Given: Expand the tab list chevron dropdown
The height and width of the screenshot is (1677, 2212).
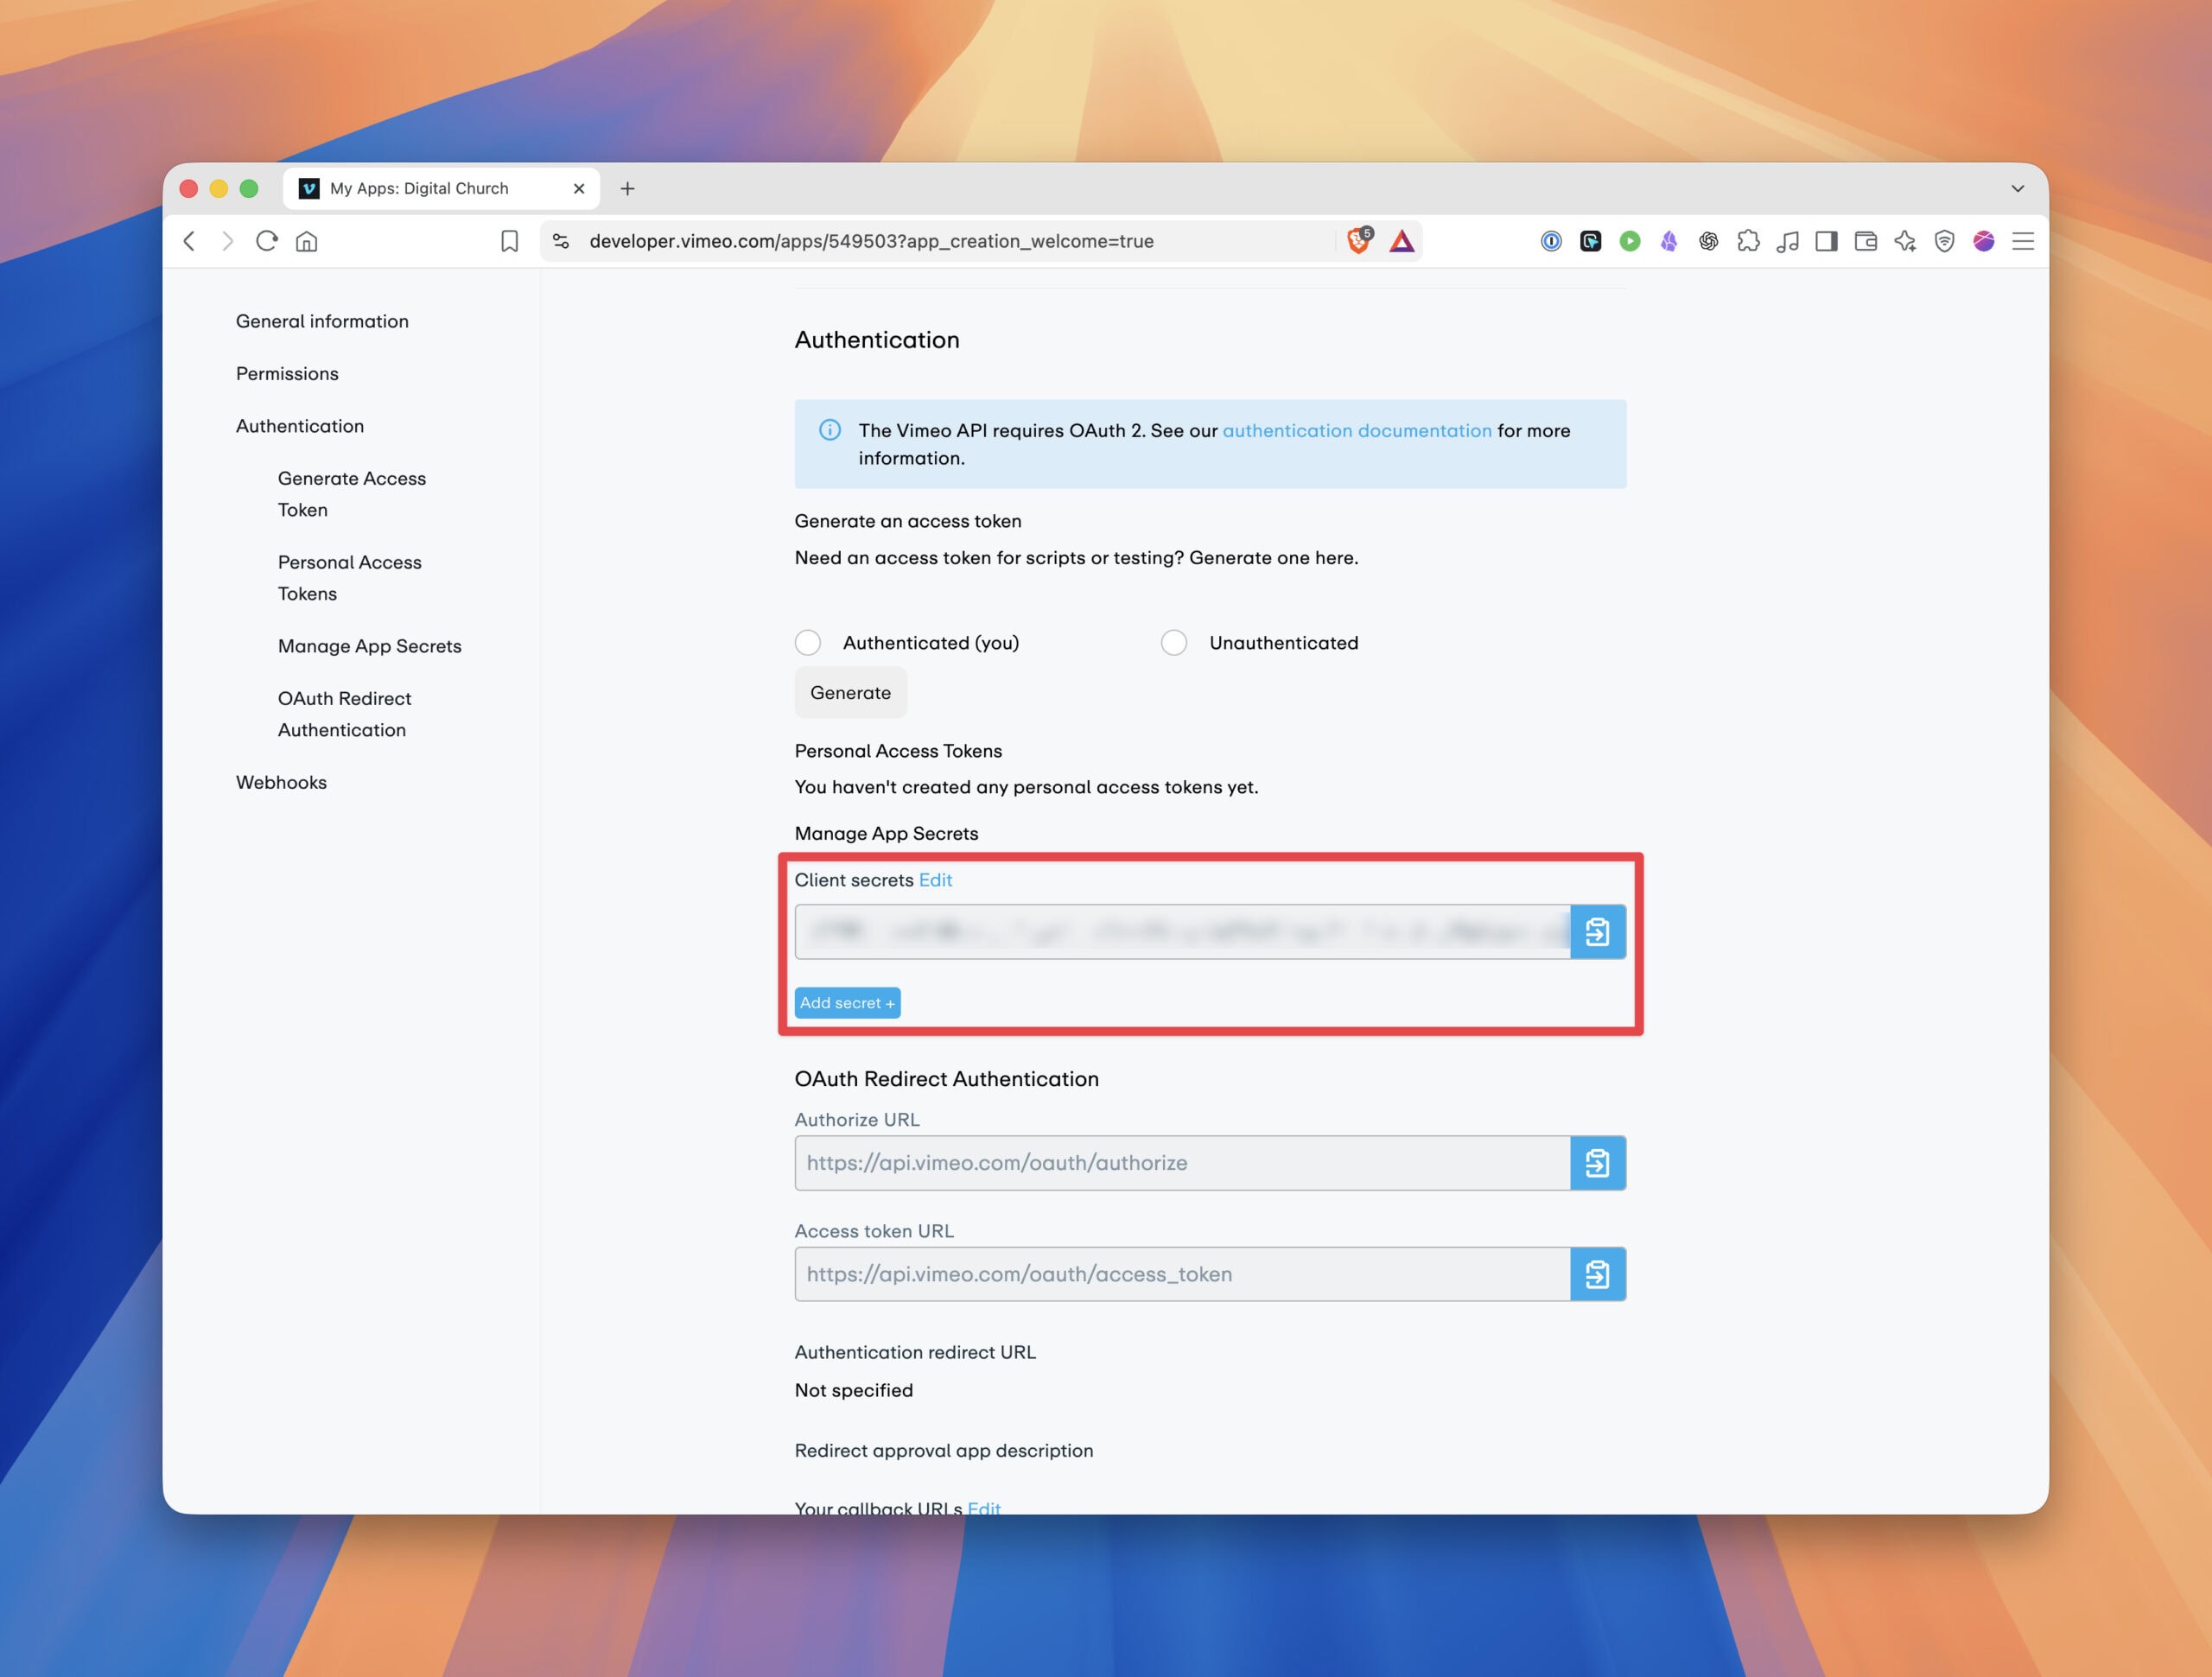Looking at the screenshot, I should click(2018, 188).
